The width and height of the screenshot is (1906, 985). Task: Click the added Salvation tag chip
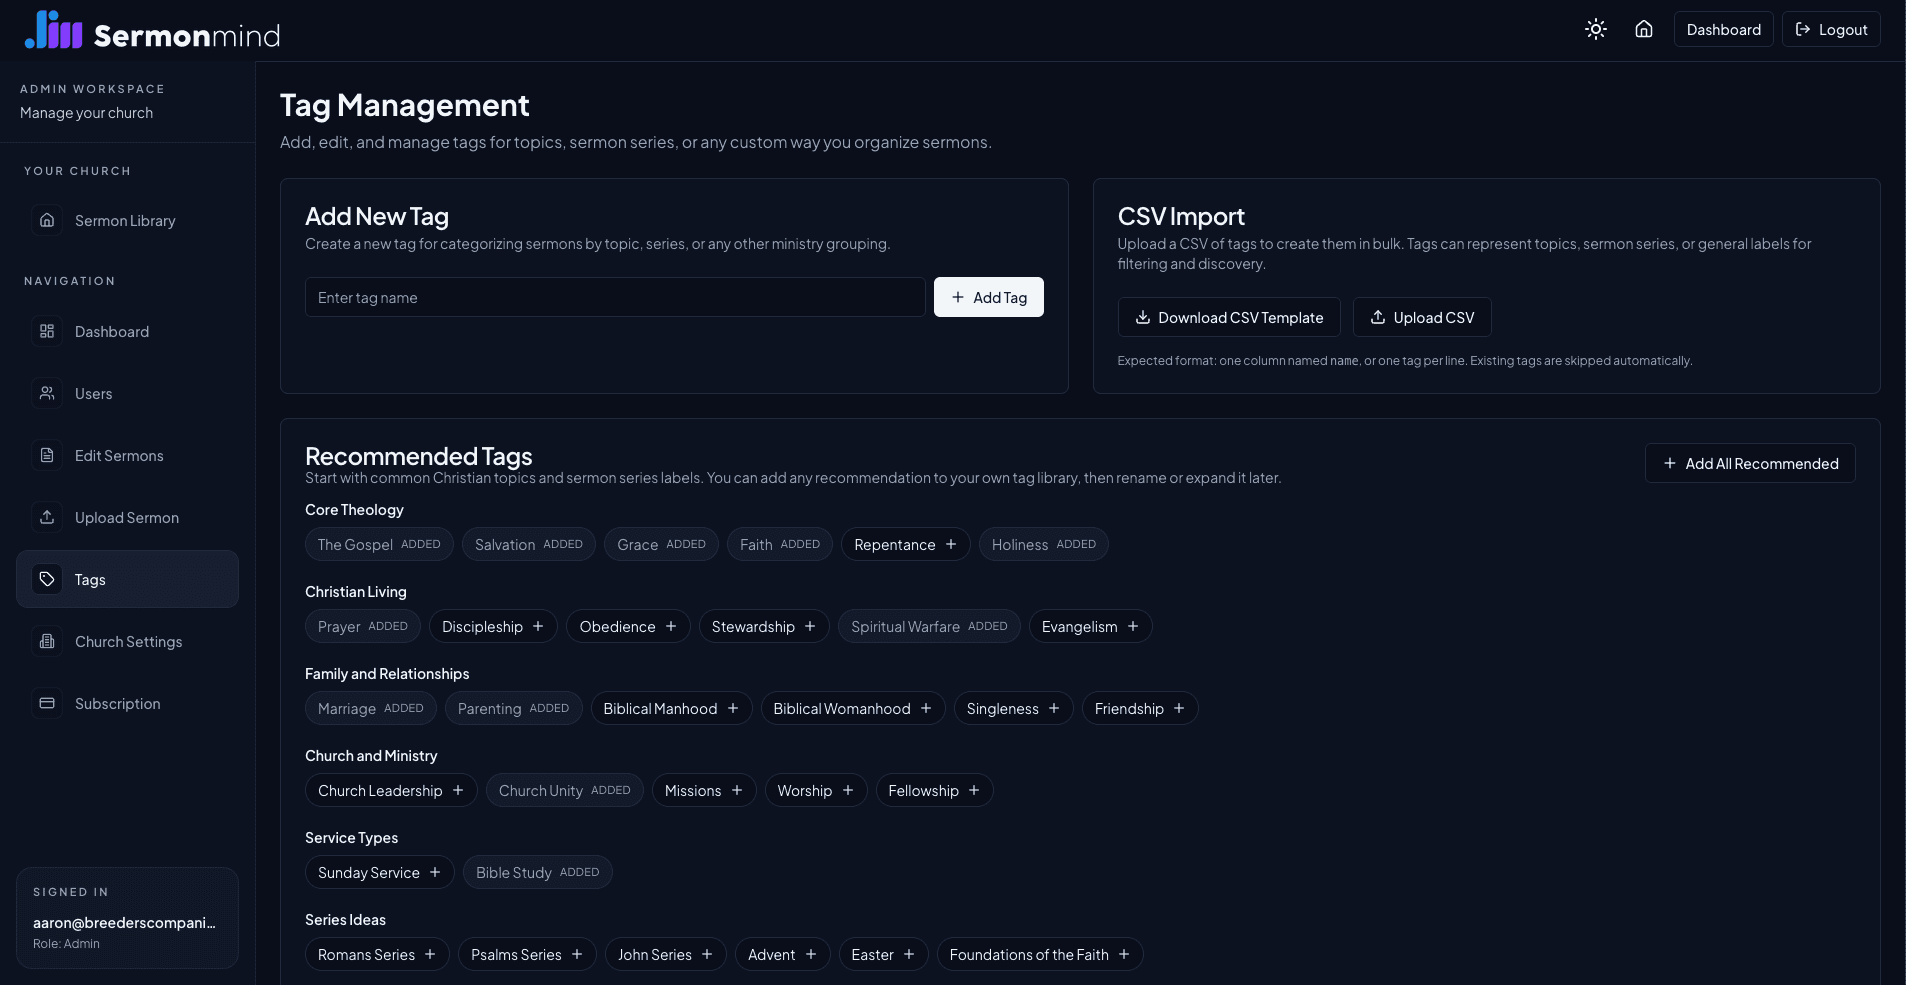point(529,544)
